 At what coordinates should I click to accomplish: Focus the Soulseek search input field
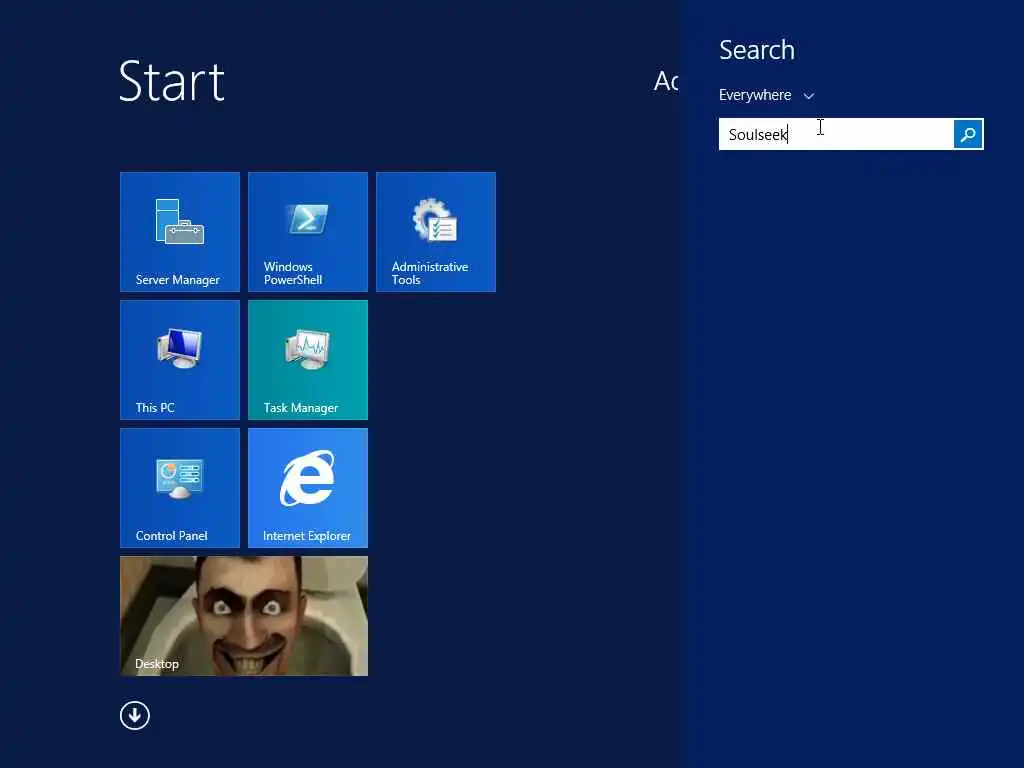(836, 134)
